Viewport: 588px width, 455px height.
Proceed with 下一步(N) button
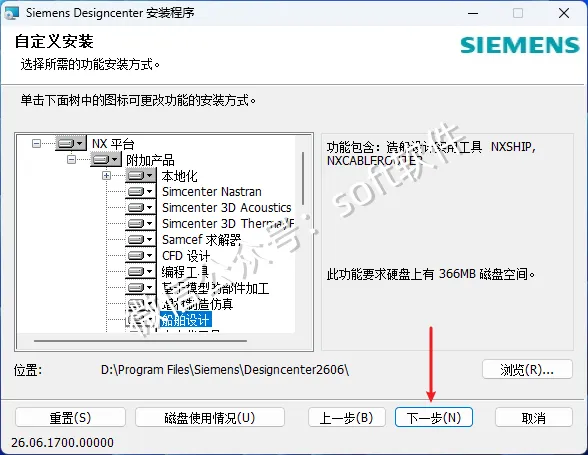pos(434,417)
